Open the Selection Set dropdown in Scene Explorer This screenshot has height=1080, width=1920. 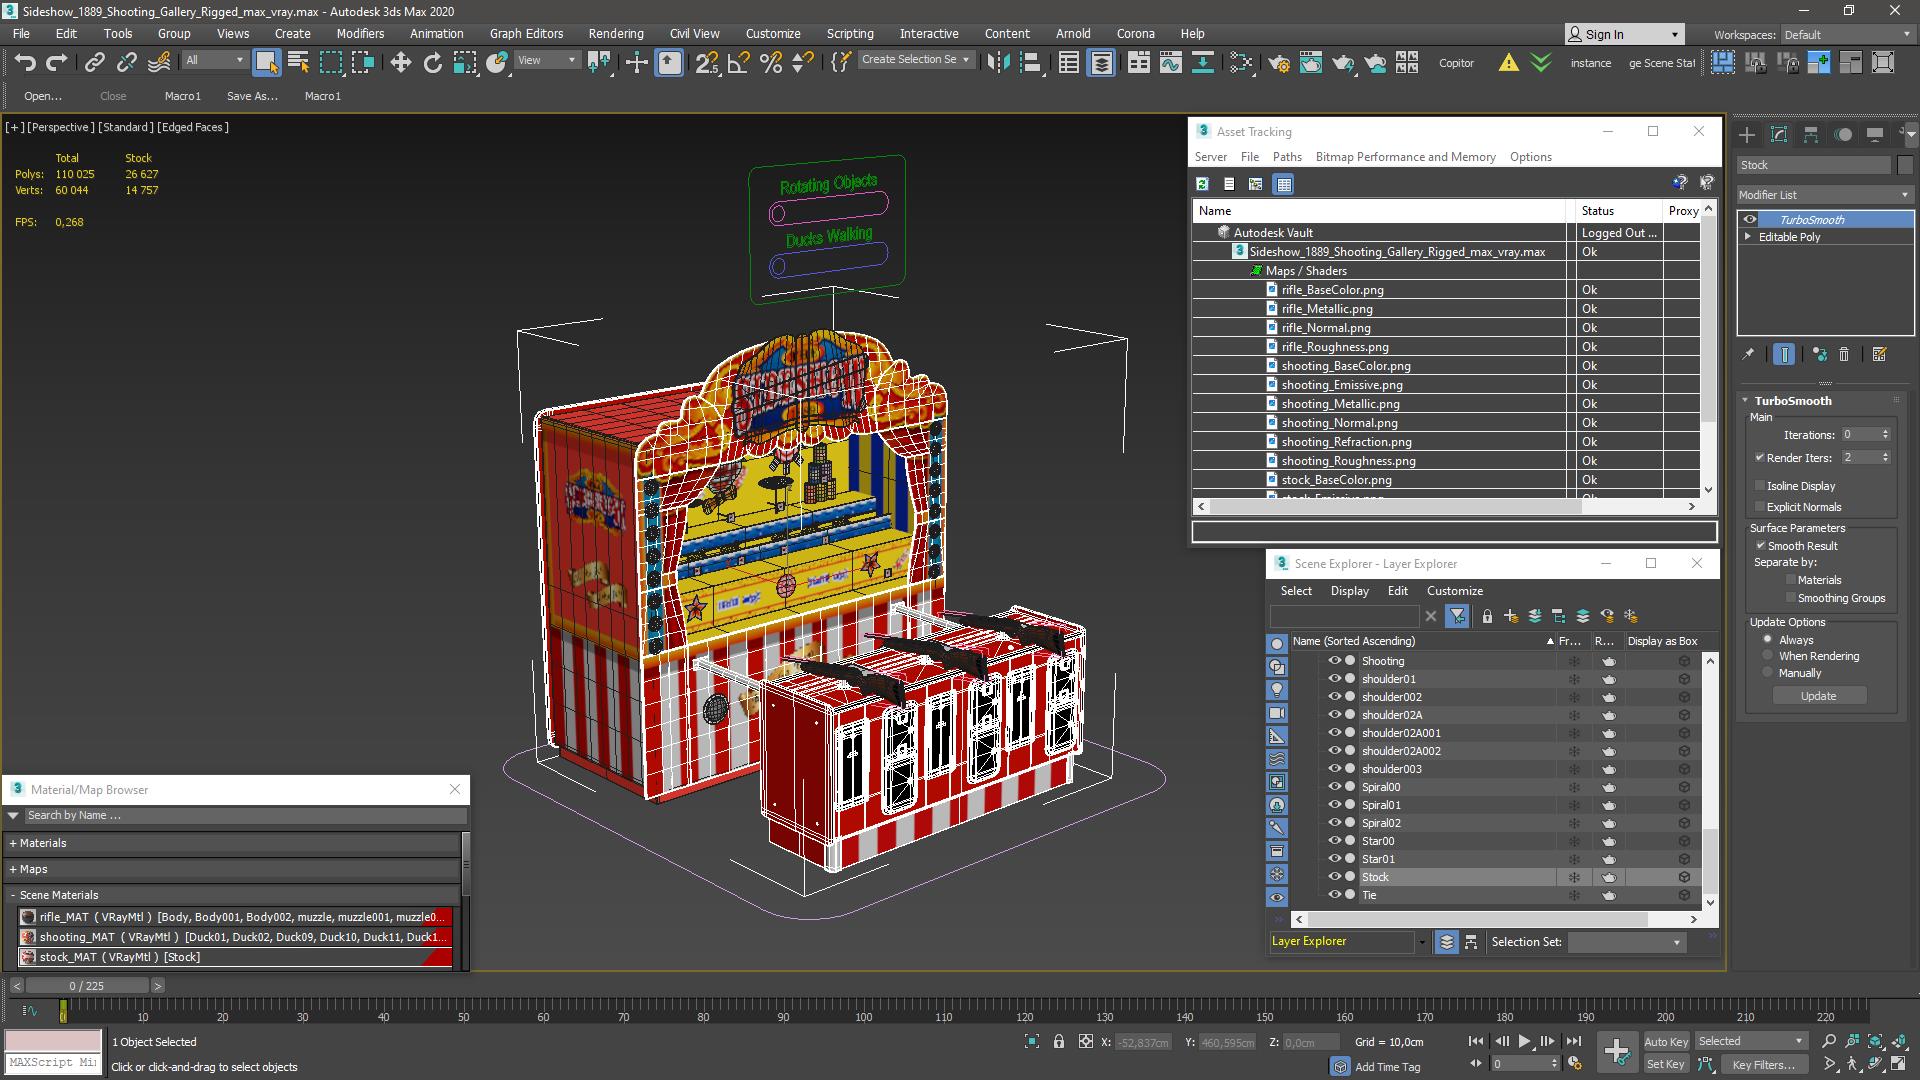(1626, 942)
